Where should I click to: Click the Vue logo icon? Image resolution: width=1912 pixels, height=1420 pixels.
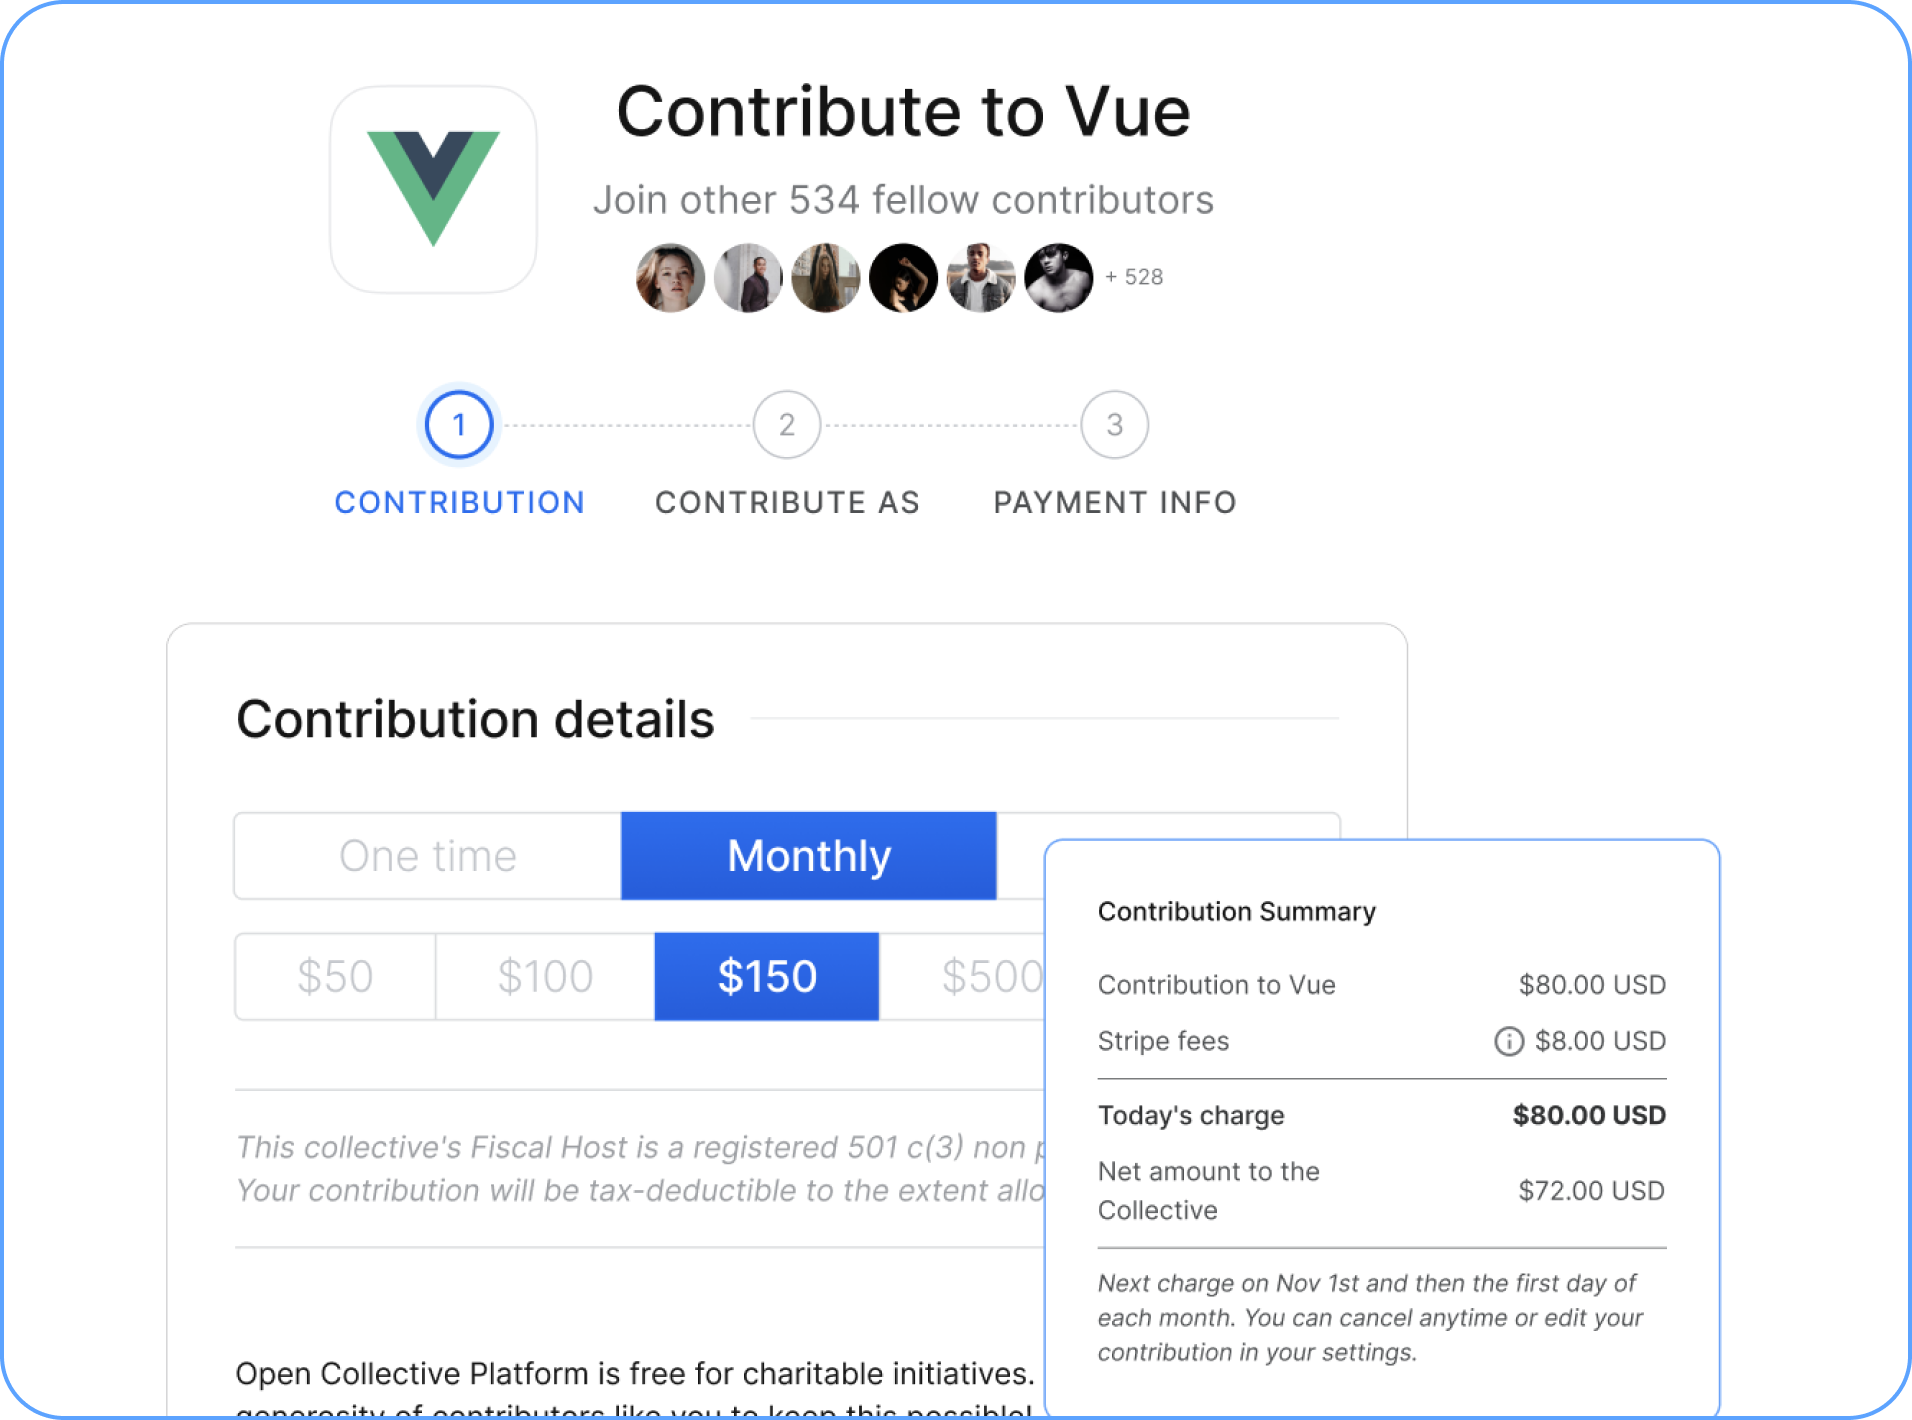tap(433, 189)
